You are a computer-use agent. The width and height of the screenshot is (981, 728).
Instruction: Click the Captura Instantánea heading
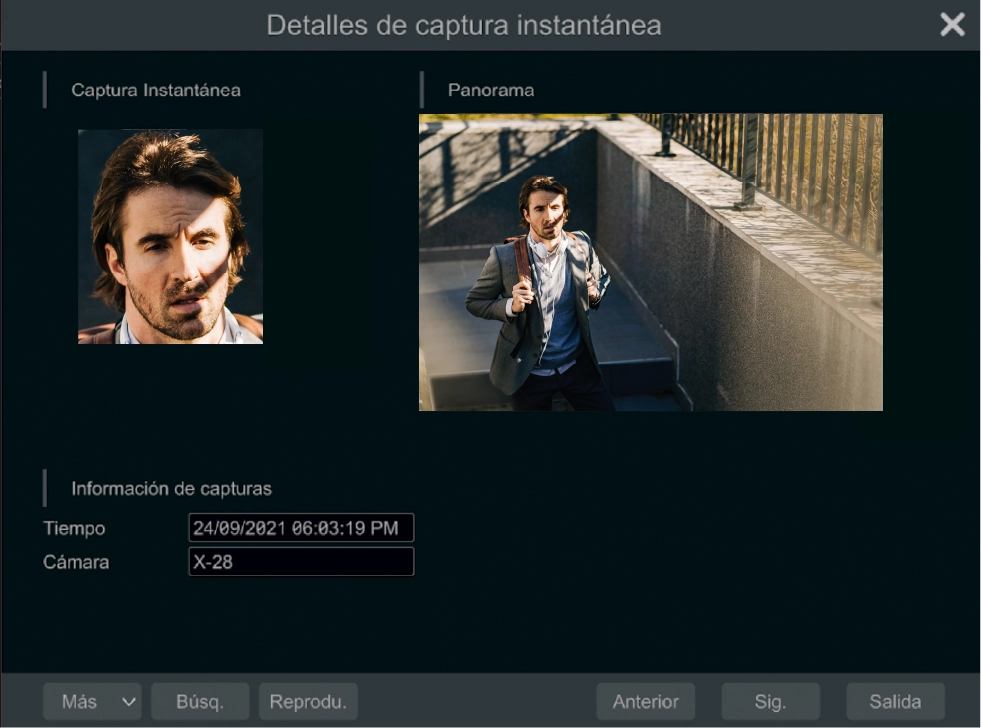[x=156, y=90]
